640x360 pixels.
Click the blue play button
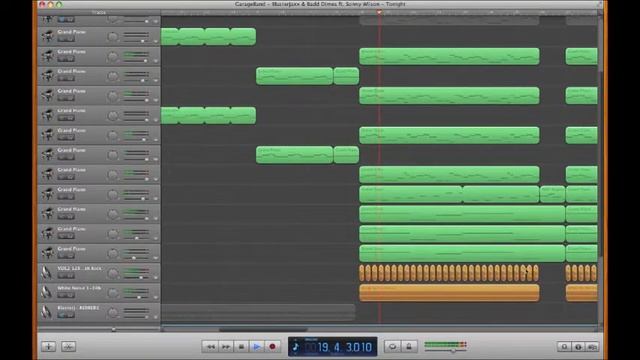257,347
